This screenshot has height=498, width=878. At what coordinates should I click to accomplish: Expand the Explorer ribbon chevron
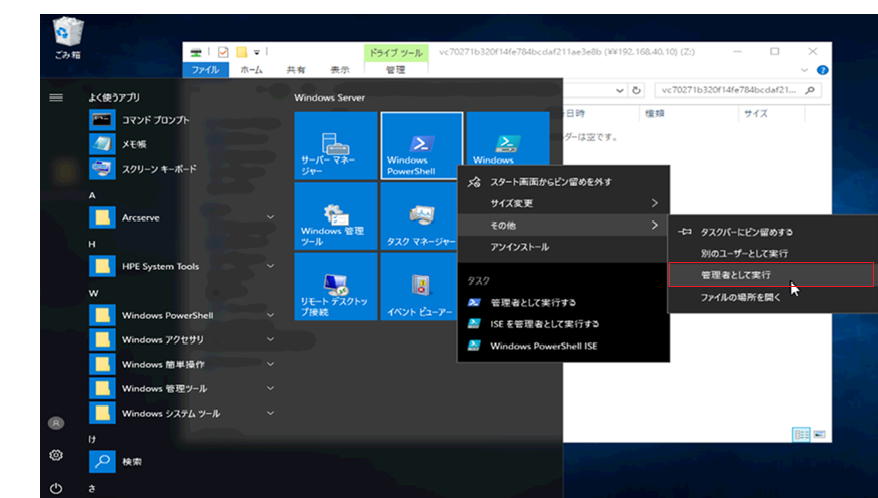pos(804,70)
